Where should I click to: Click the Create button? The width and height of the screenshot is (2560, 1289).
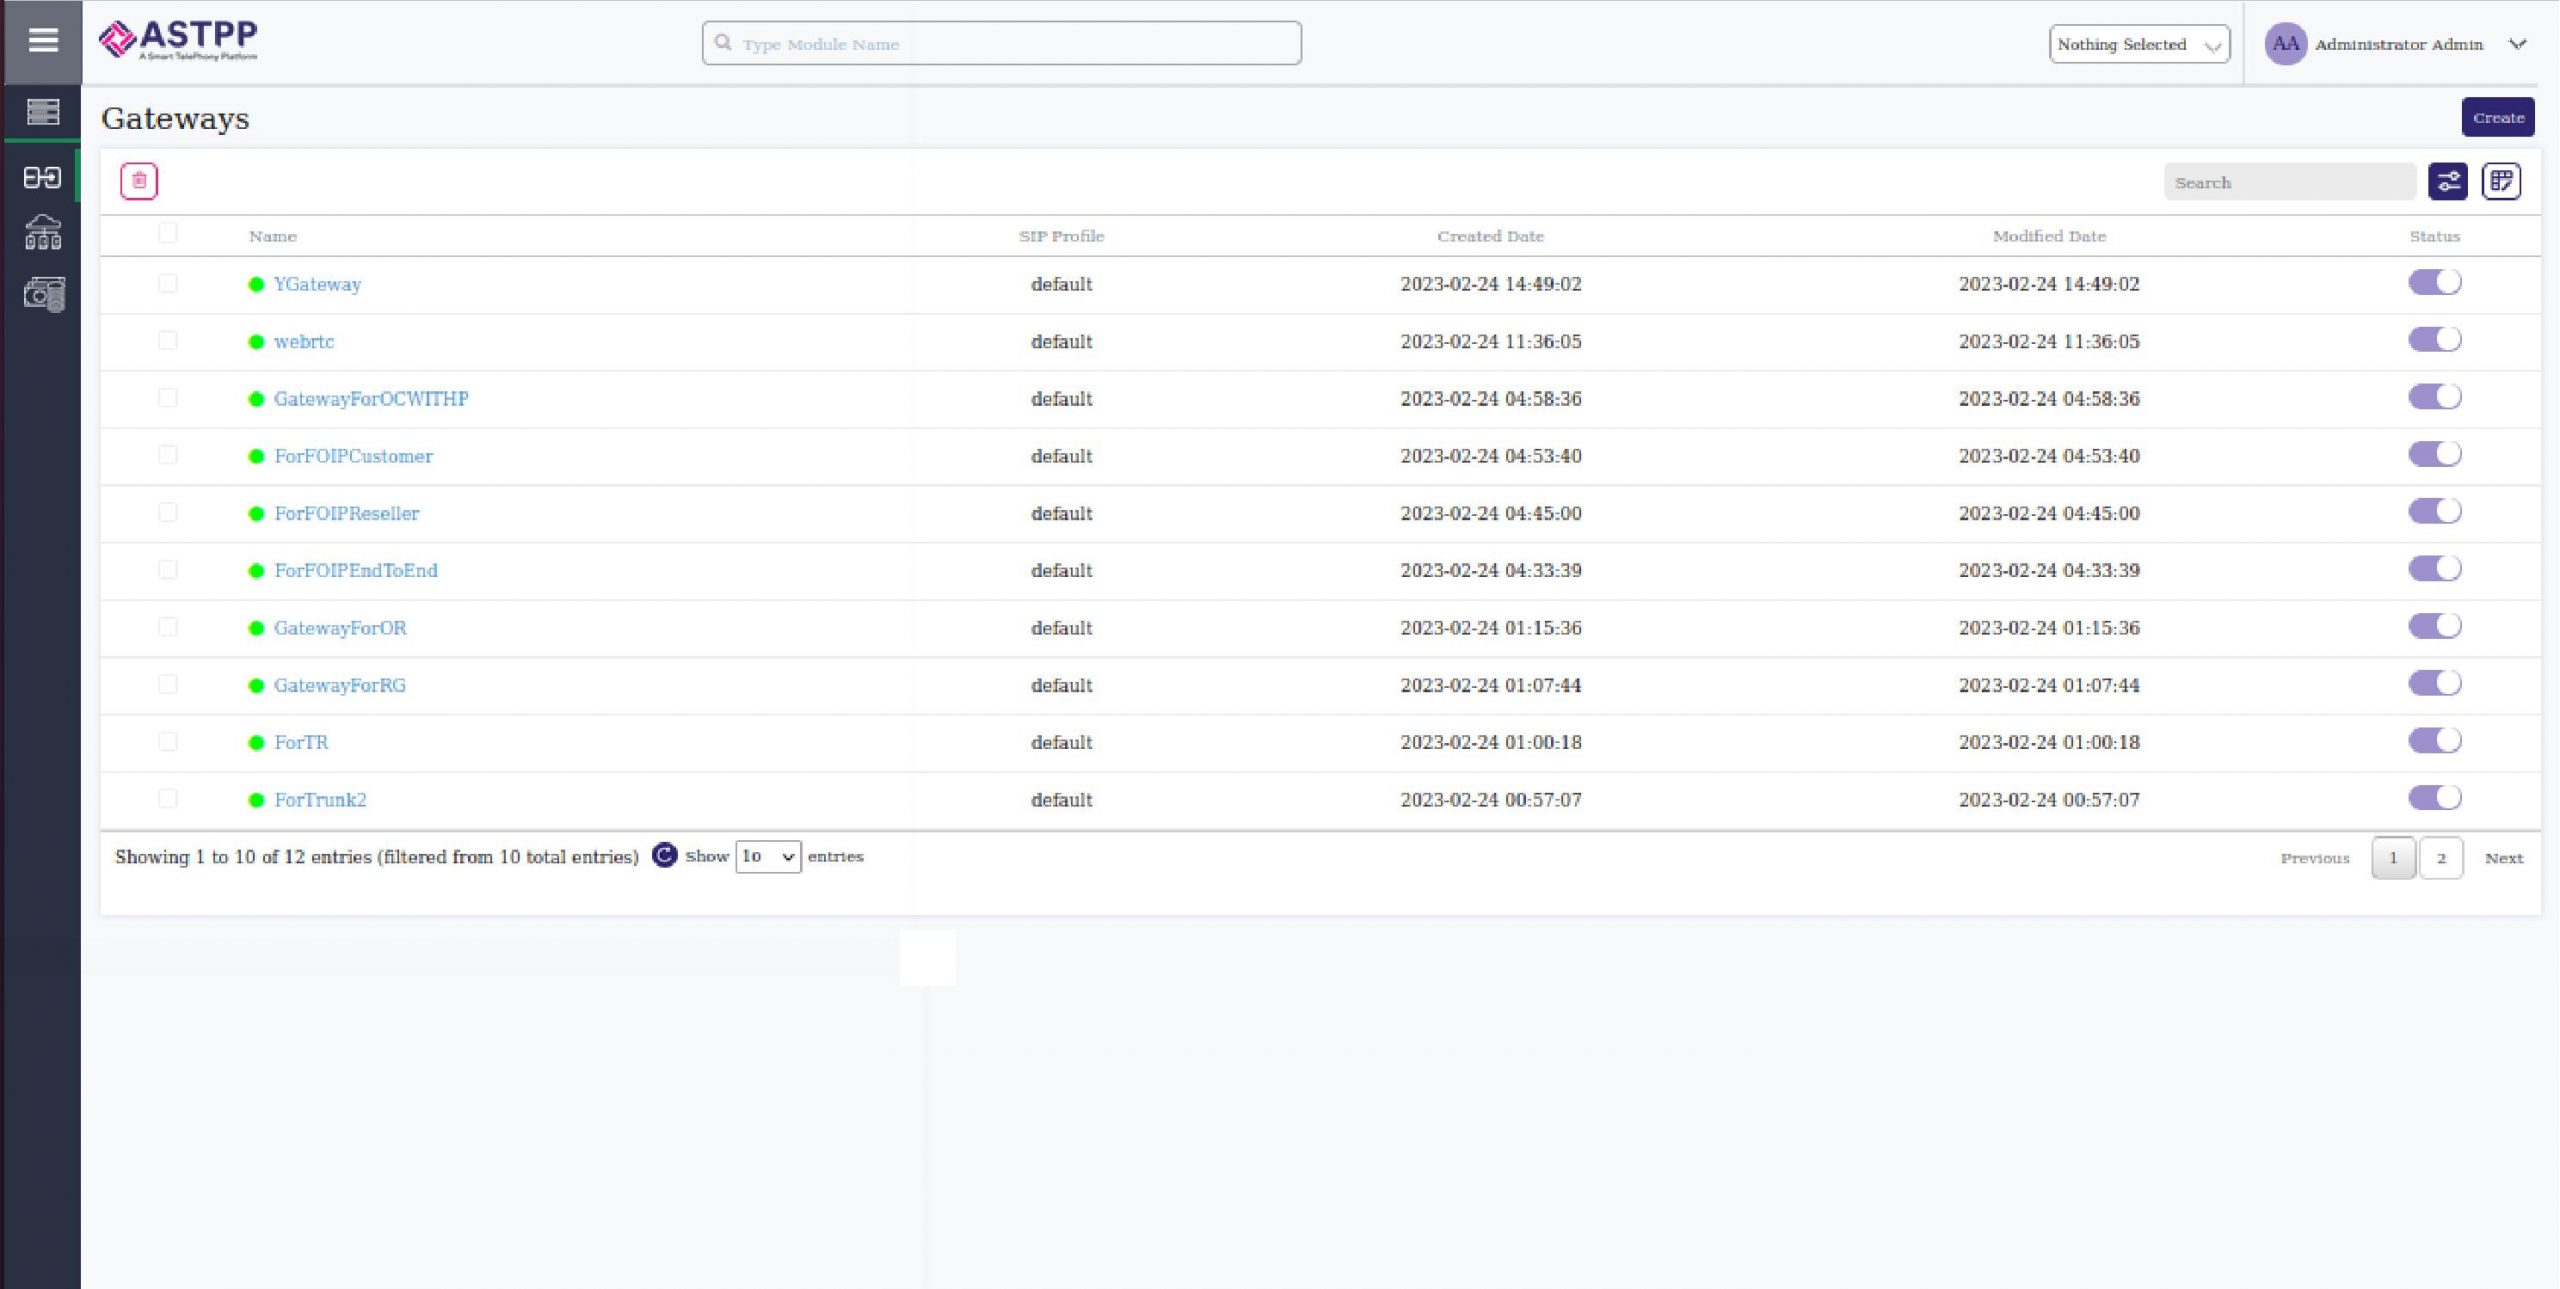pos(2498,118)
